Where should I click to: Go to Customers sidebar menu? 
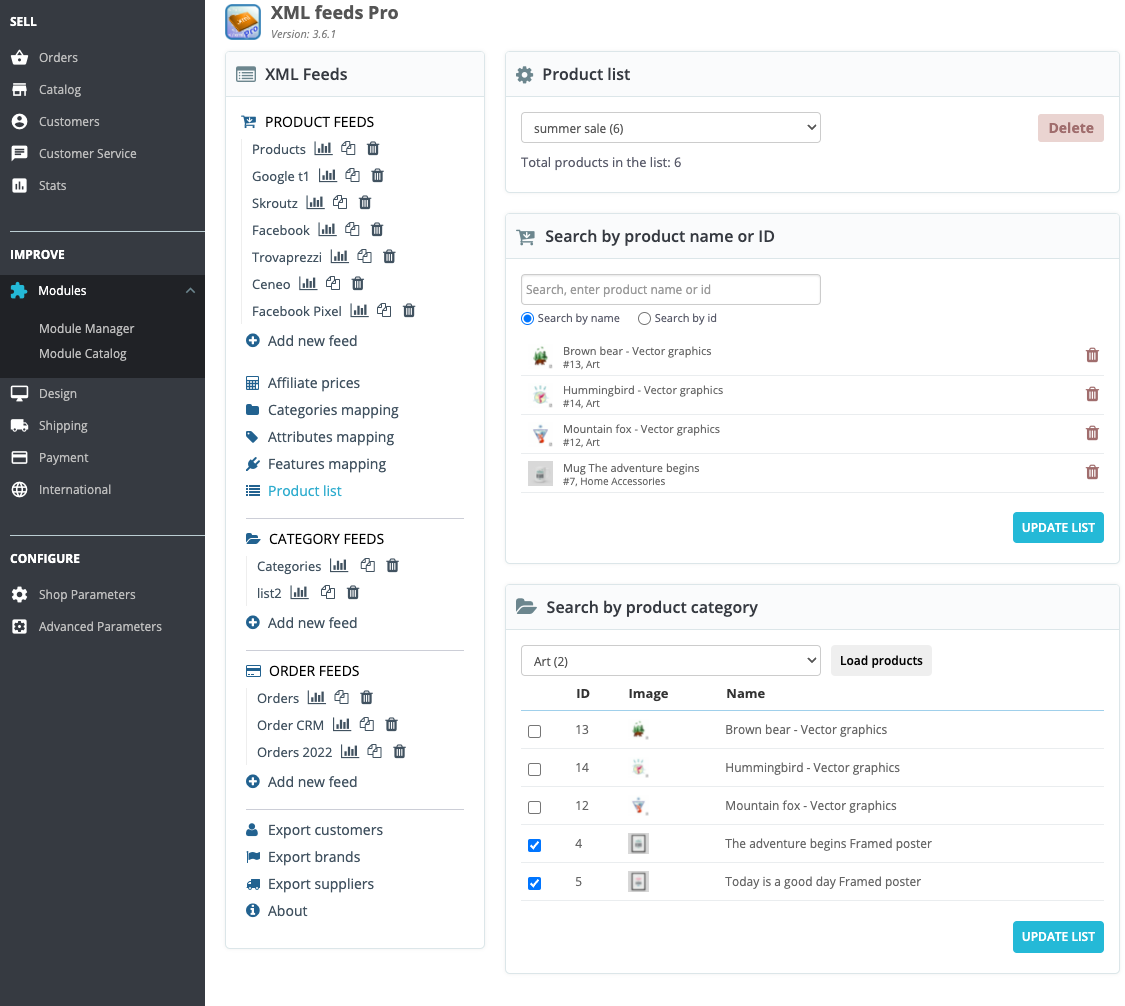tap(69, 121)
